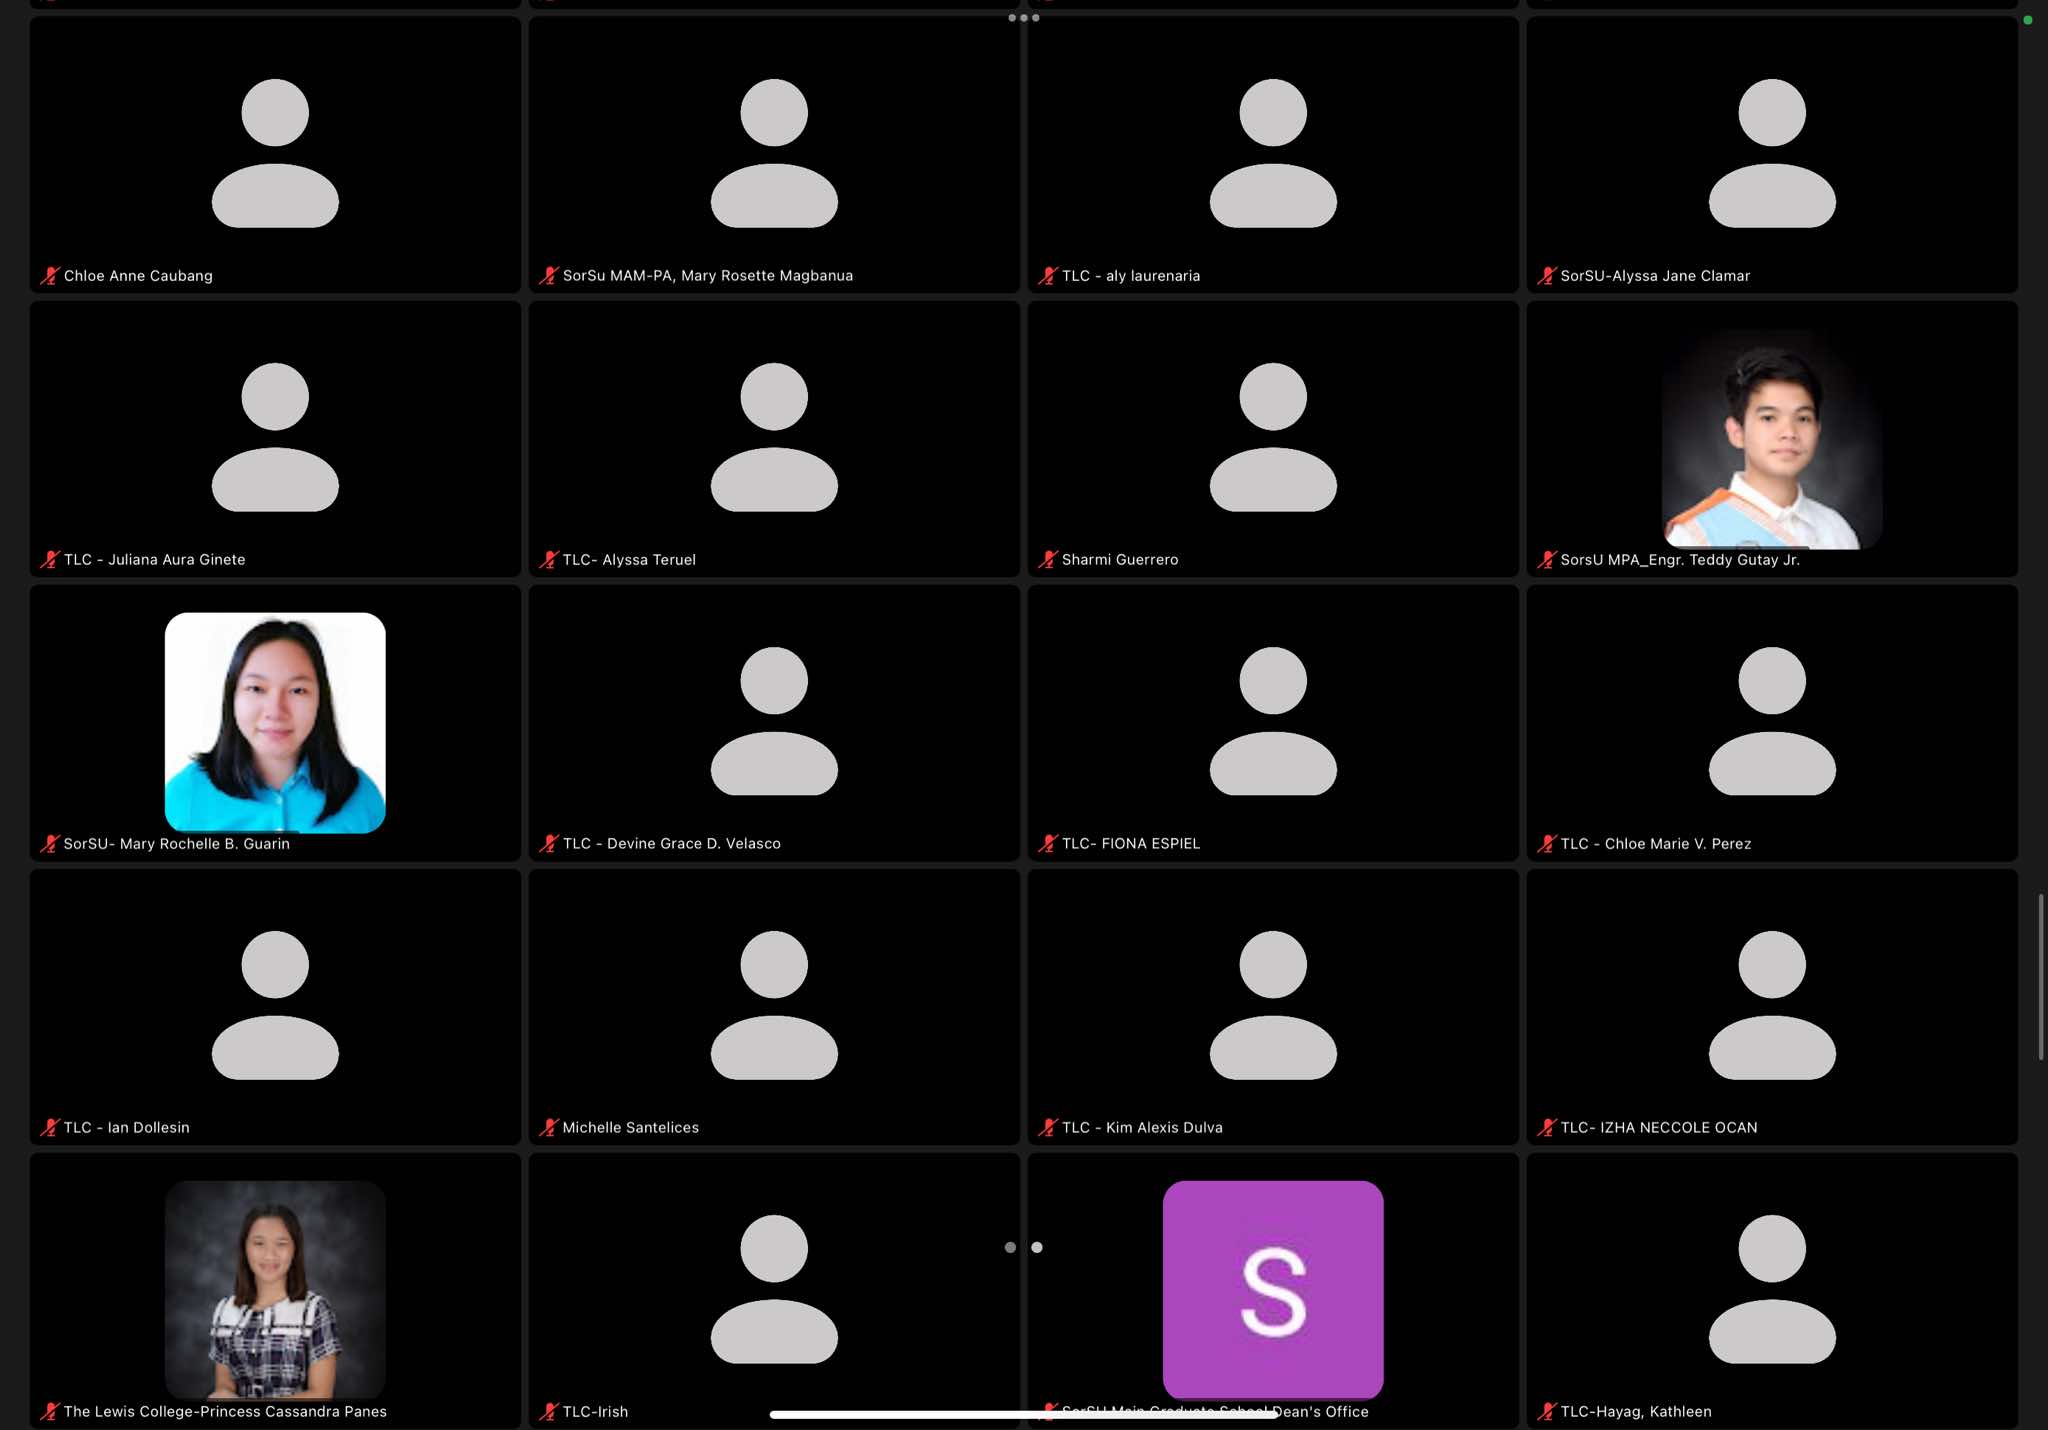This screenshot has height=1430, width=2048.
Task: Click the name label TLC - Devine Grace D. Velasco
Action: (671, 844)
